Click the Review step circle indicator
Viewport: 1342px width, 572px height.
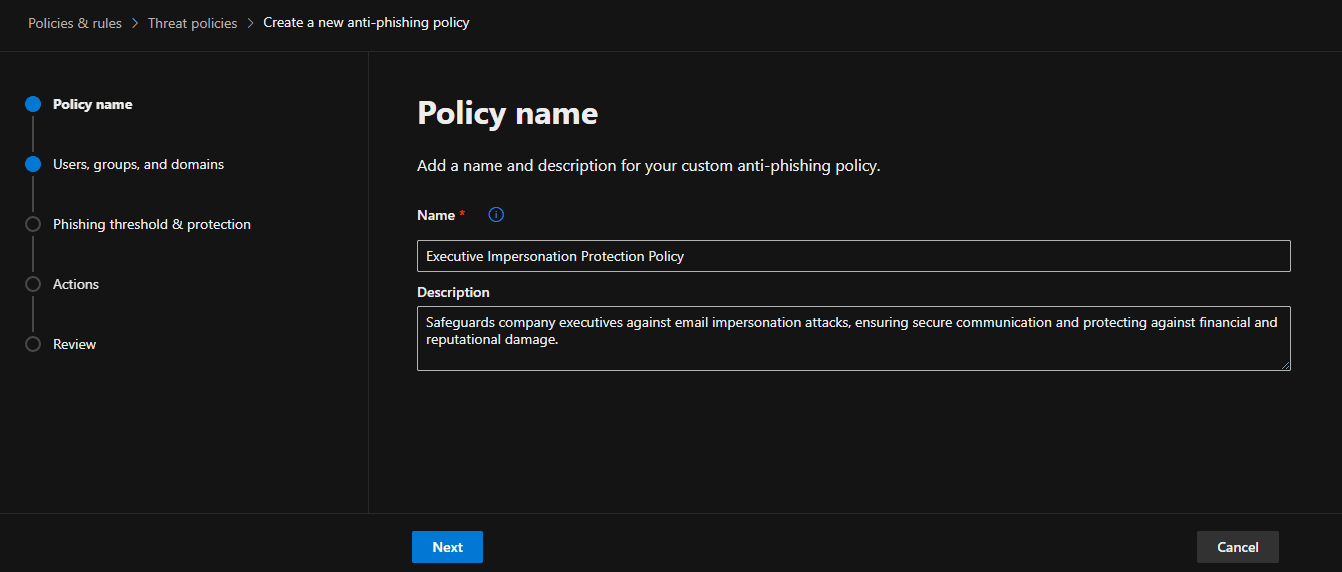tap(33, 344)
